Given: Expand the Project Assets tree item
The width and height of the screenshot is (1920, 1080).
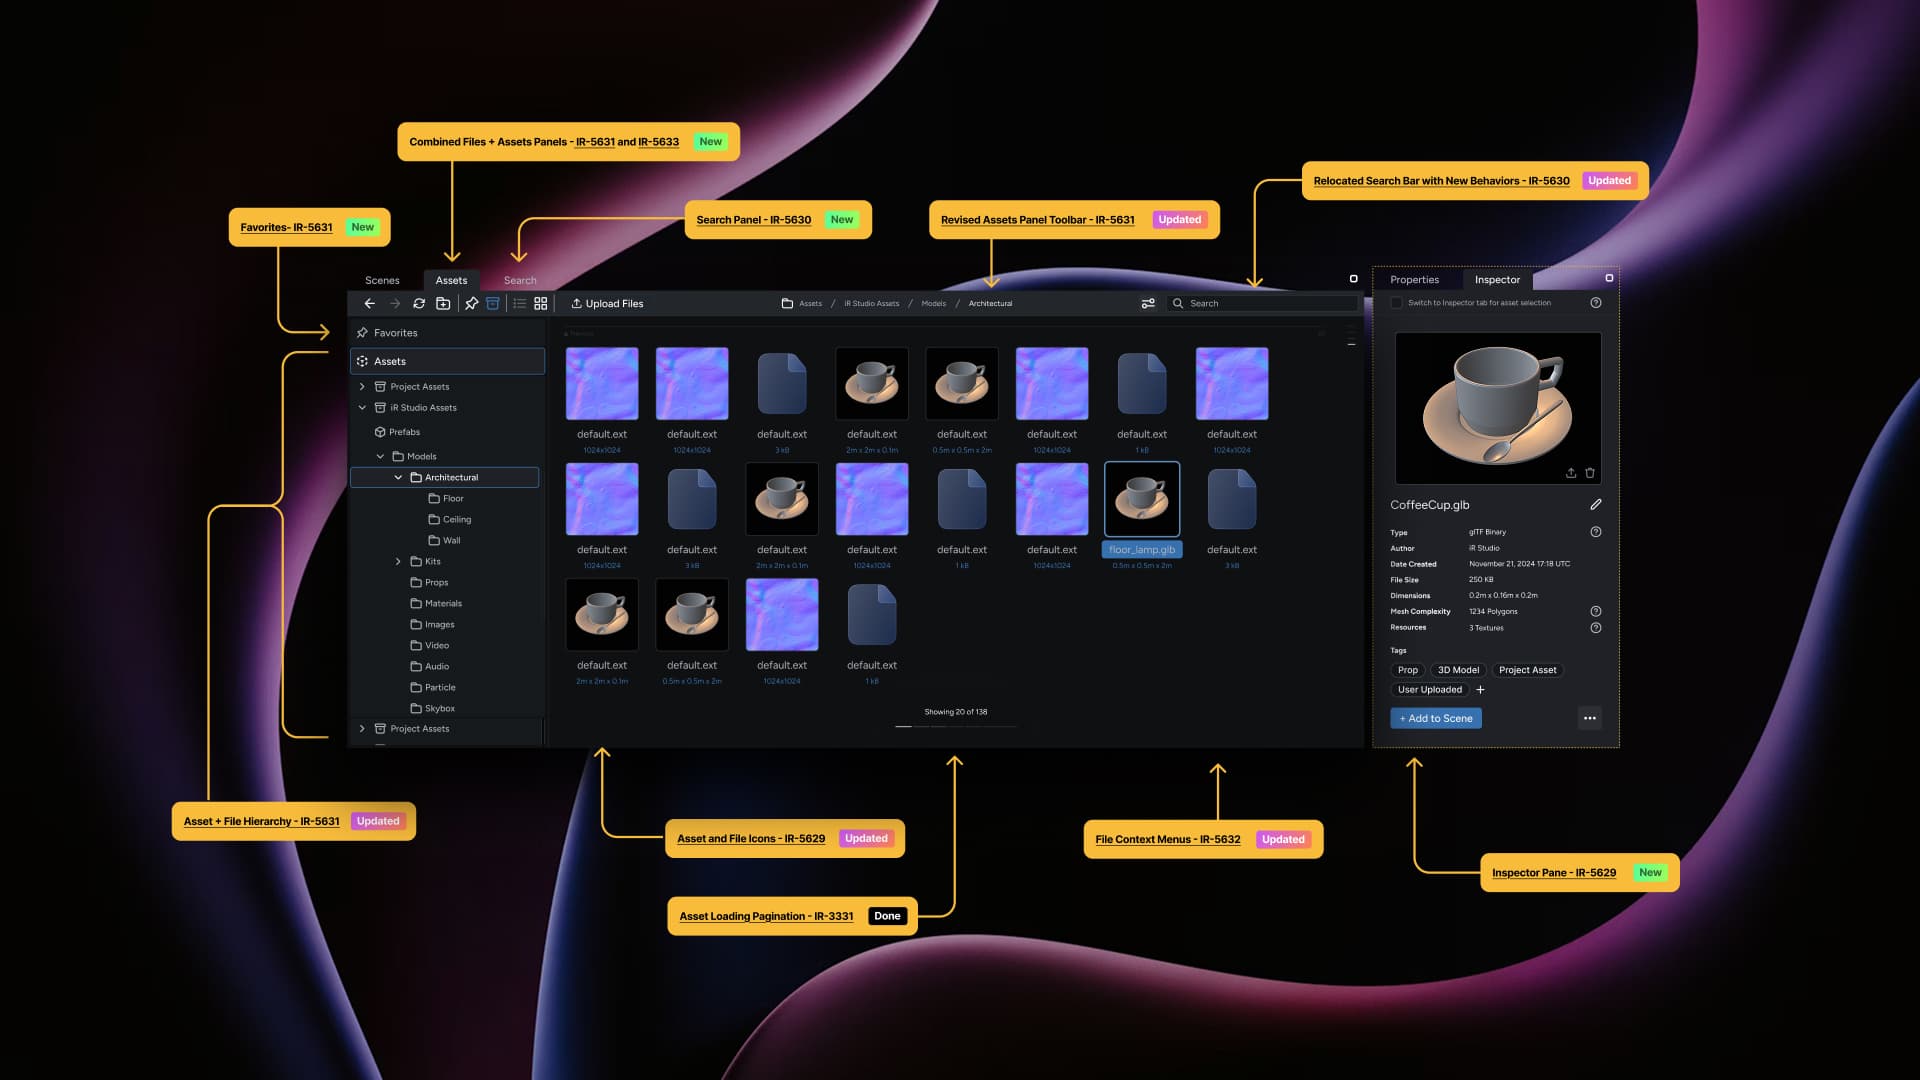Looking at the screenshot, I should click(362, 386).
